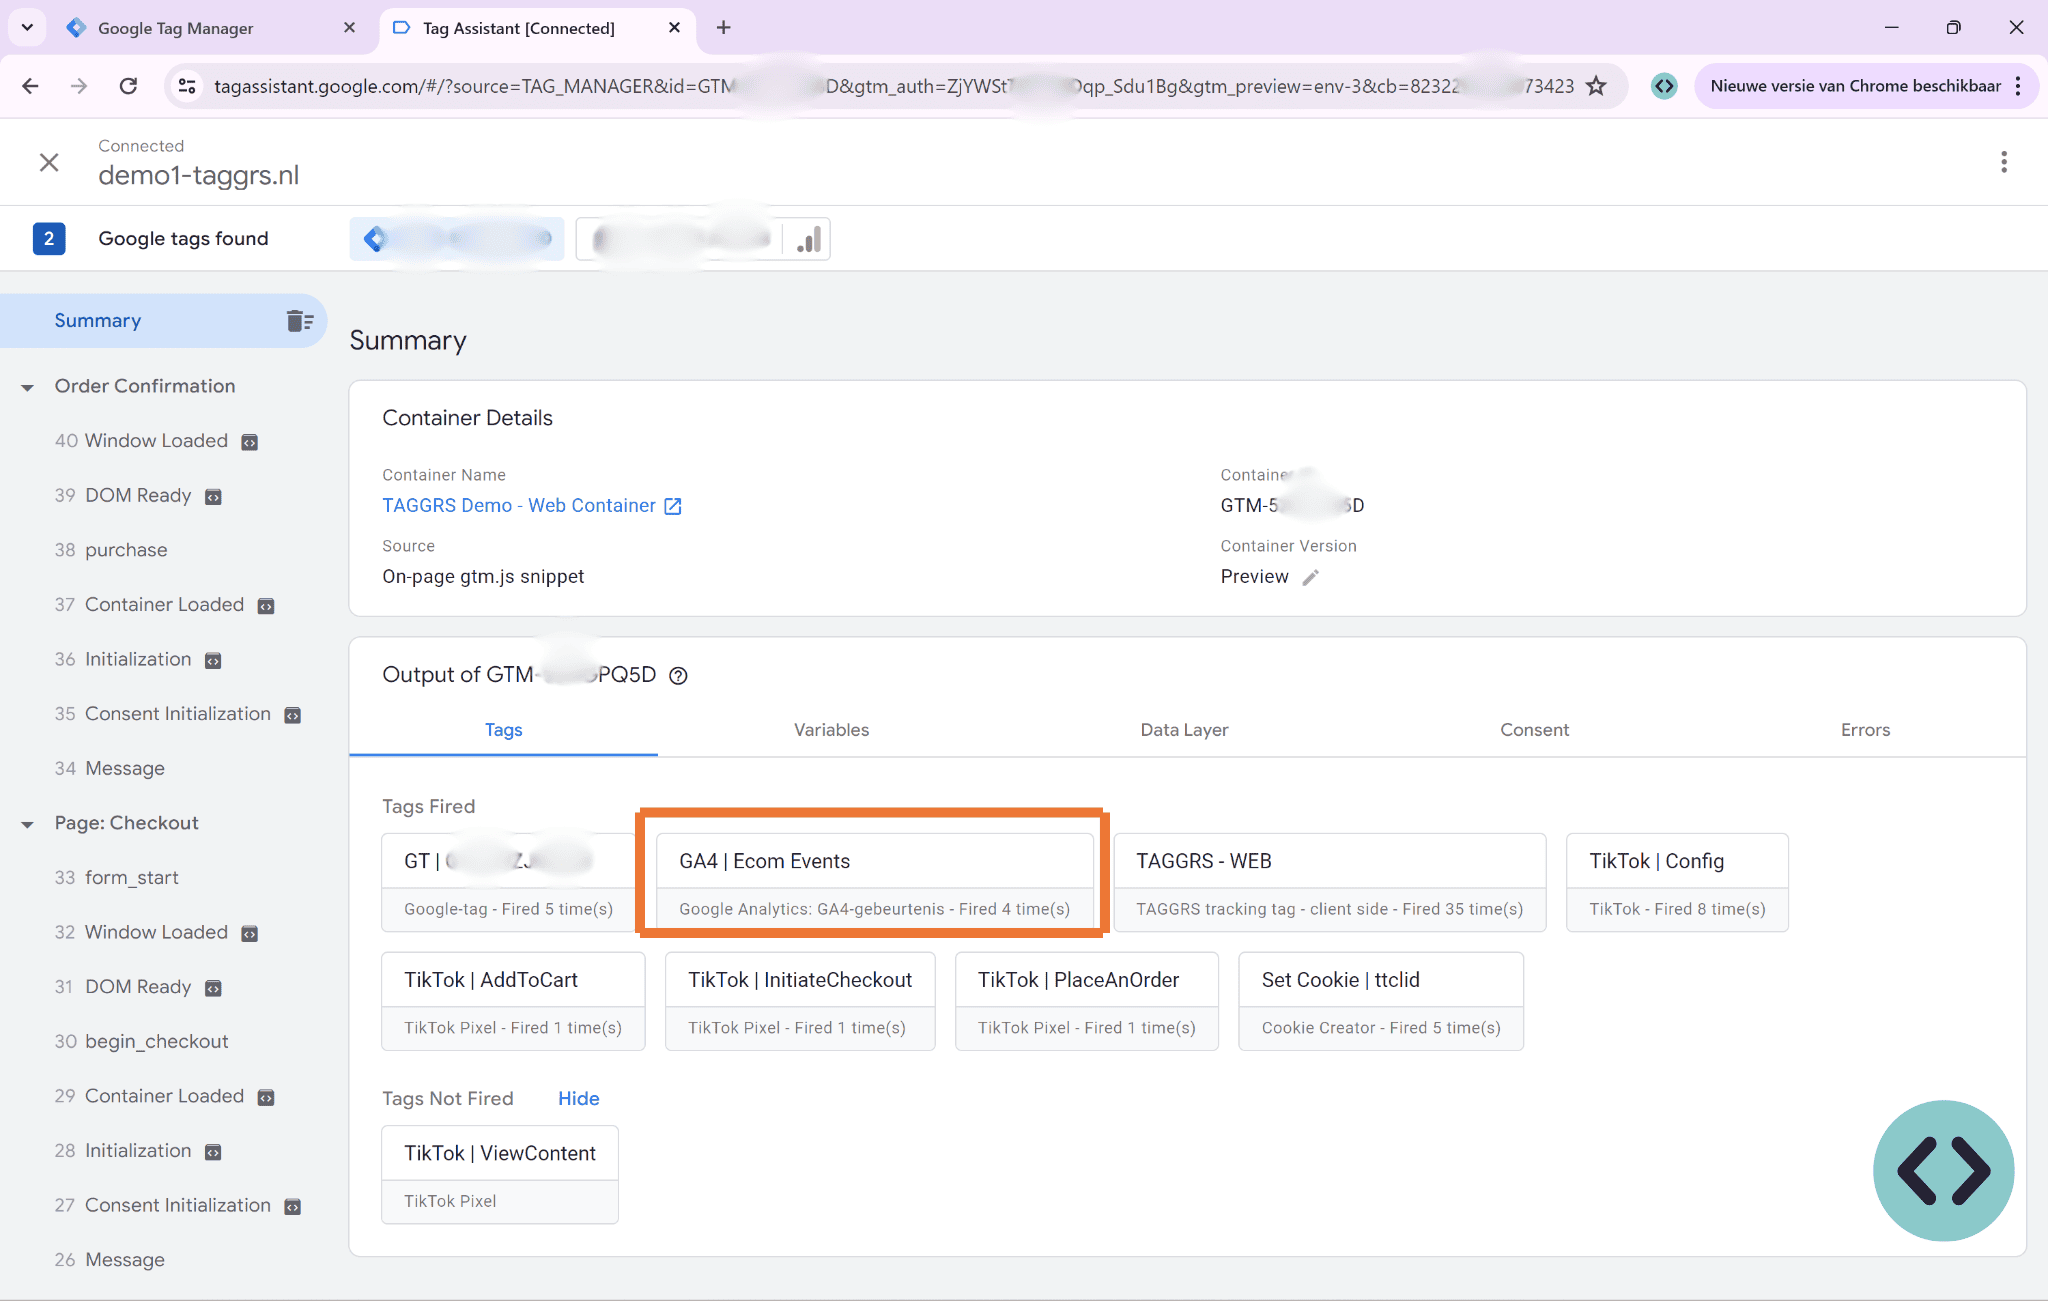Click the icon beside 37 Container Loaded
The width and height of the screenshot is (2048, 1301).
pyautogui.click(x=266, y=606)
